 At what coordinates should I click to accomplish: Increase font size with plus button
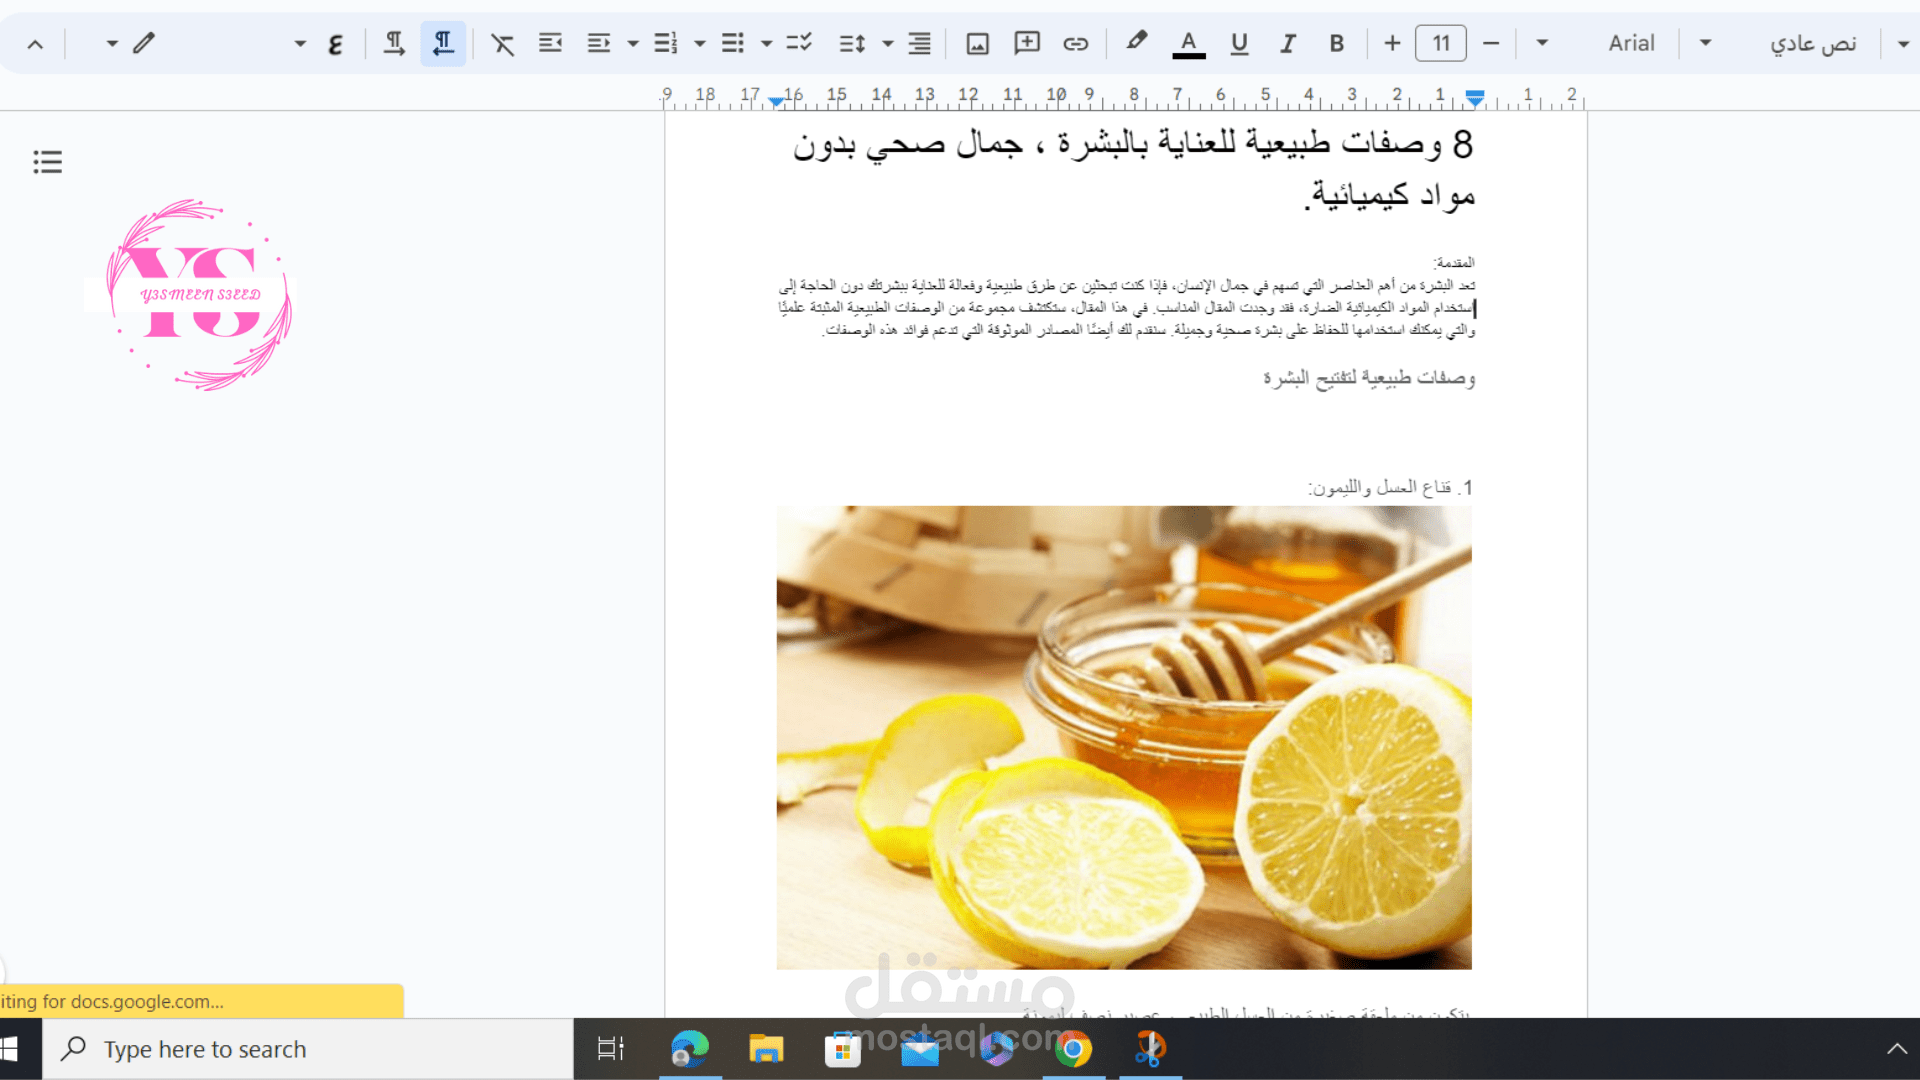tap(1392, 43)
